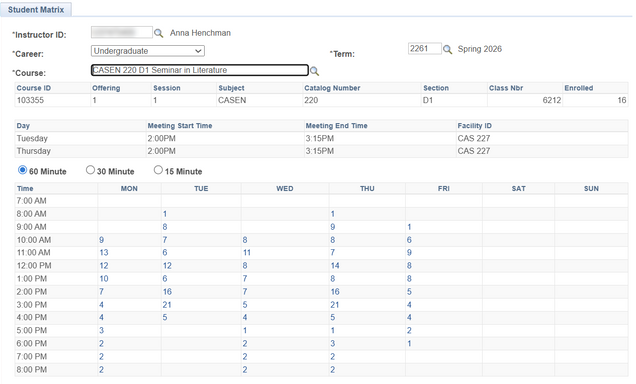Click 3:15PM end time in Thursday row
The width and height of the screenshot is (636, 384).
click(320, 151)
